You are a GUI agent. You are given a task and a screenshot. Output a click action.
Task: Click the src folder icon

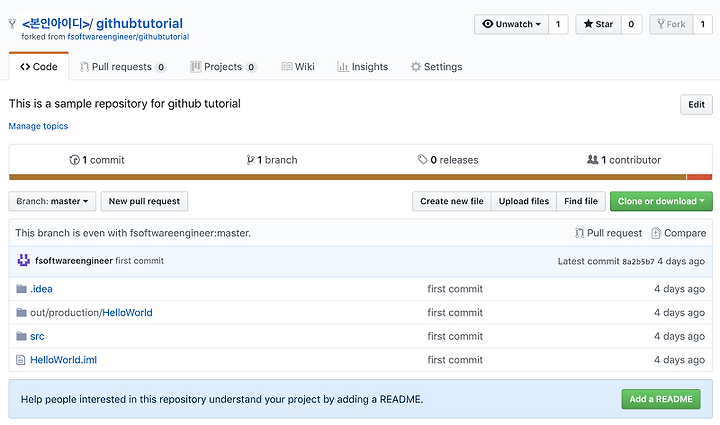tap(21, 336)
